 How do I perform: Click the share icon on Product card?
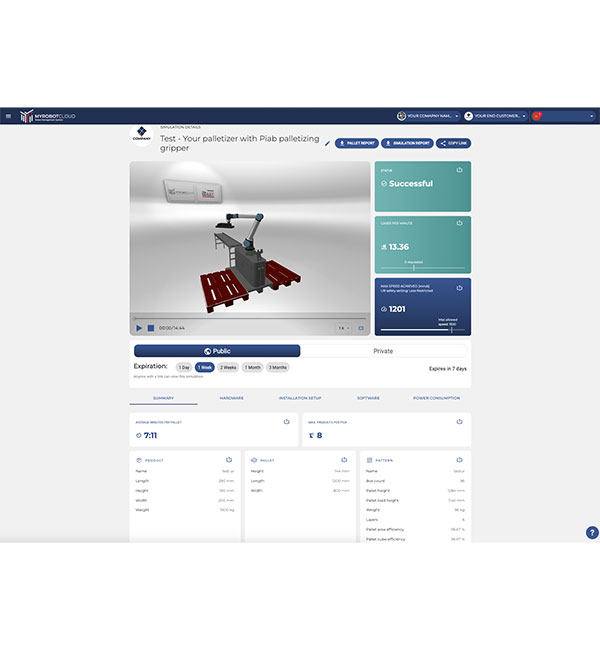[x=229, y=460]
